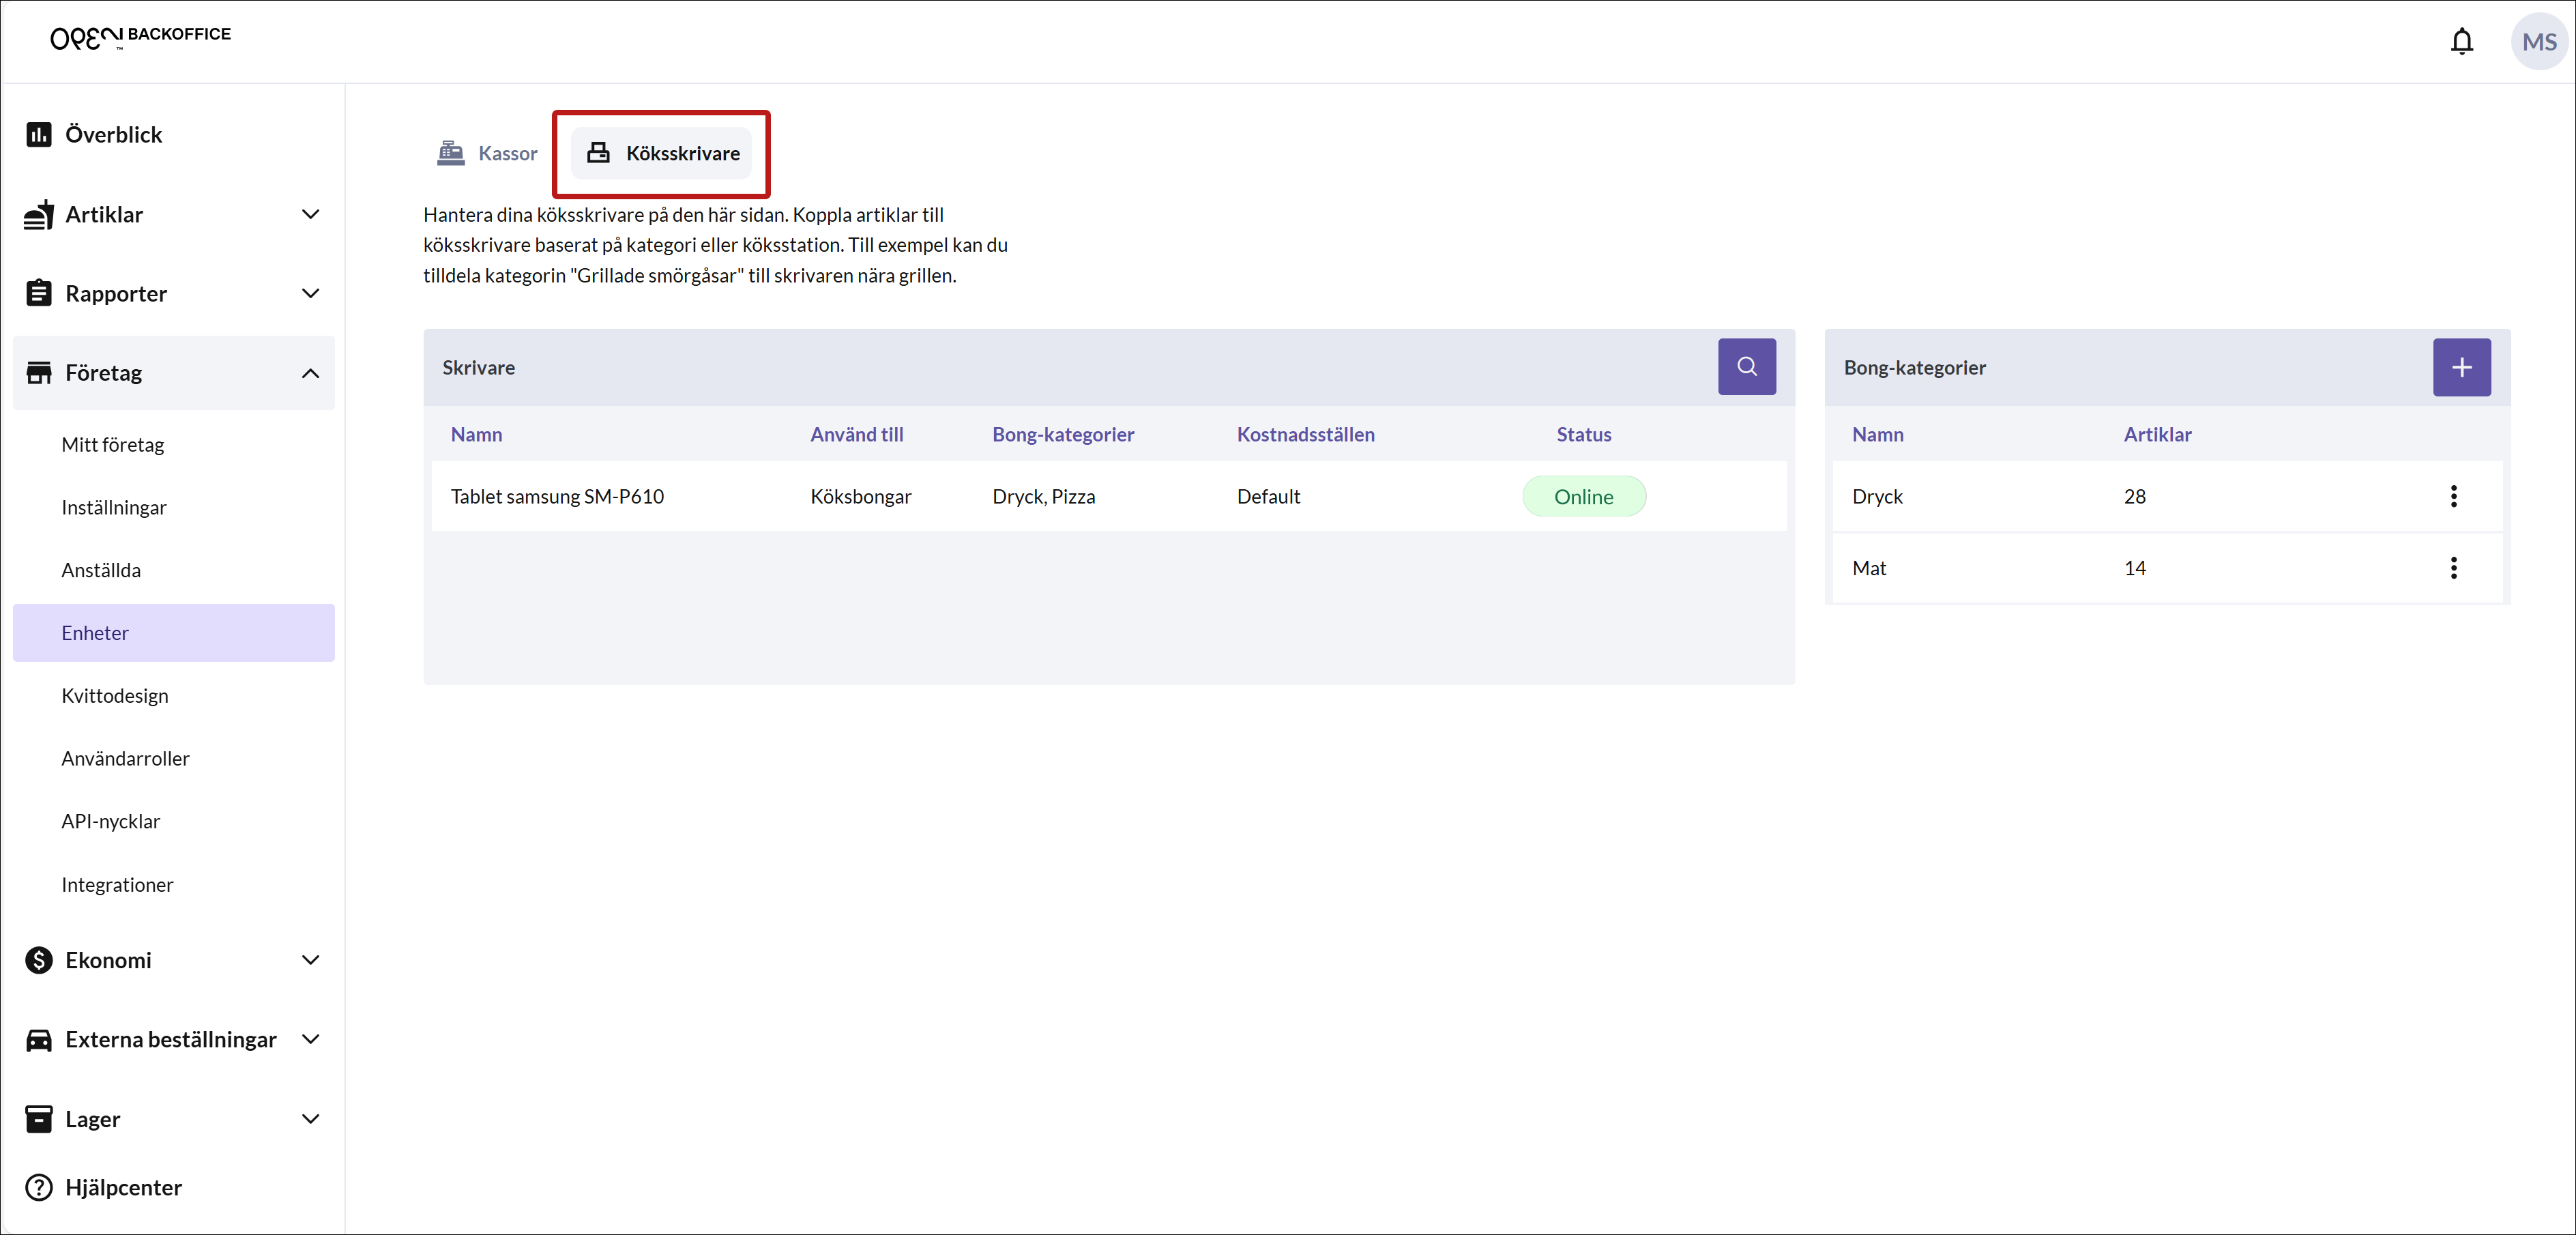Open Kvittodesign in sidebar
The width and height of the screenshot is (2576, 1235).
coord(115,696)
